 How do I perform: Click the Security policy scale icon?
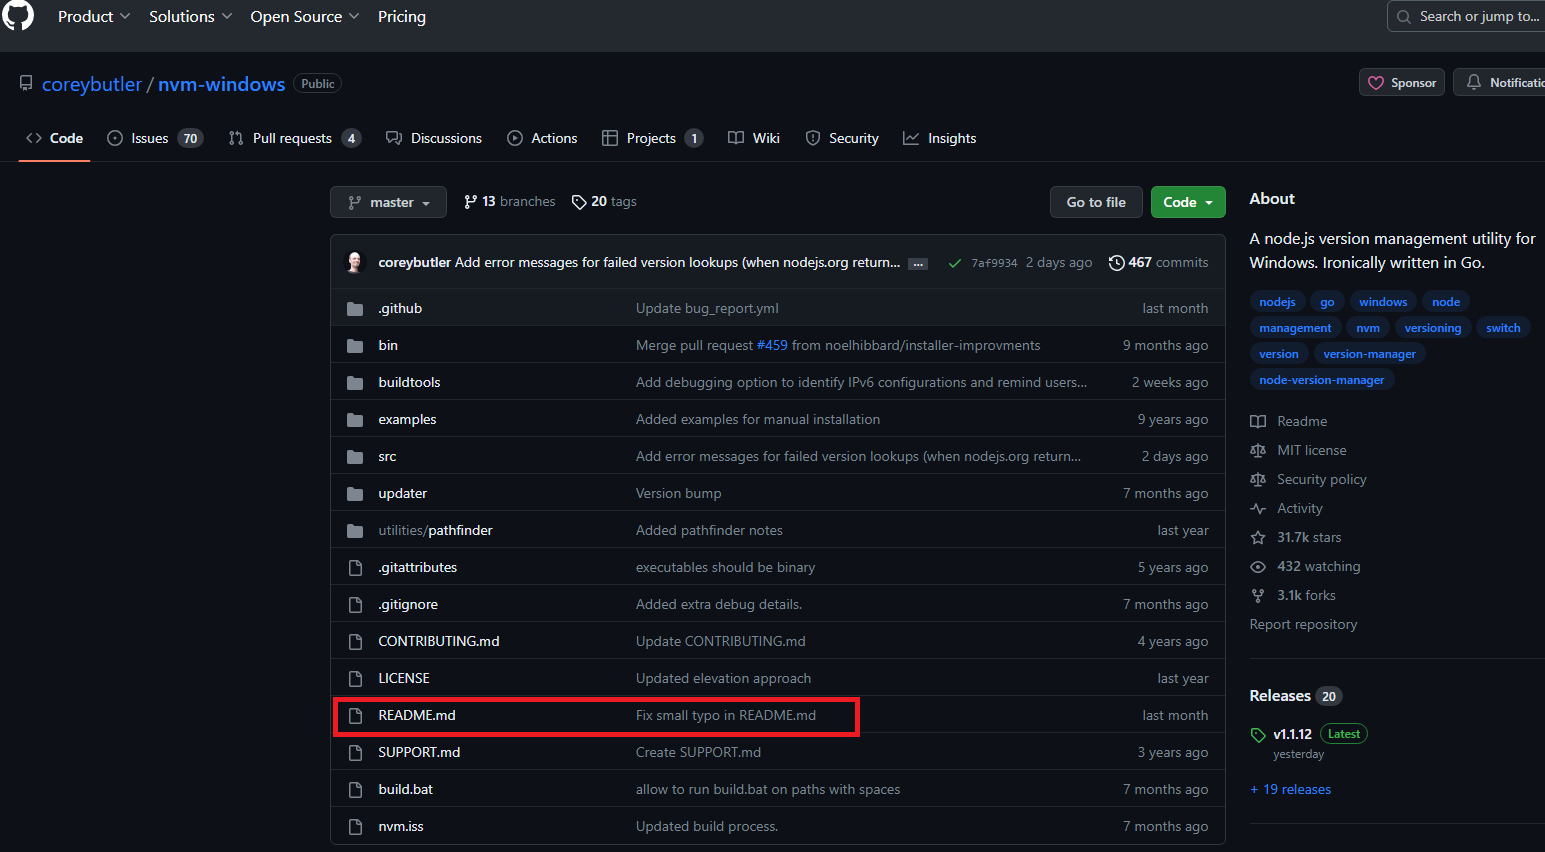[x=1258, y=480]
